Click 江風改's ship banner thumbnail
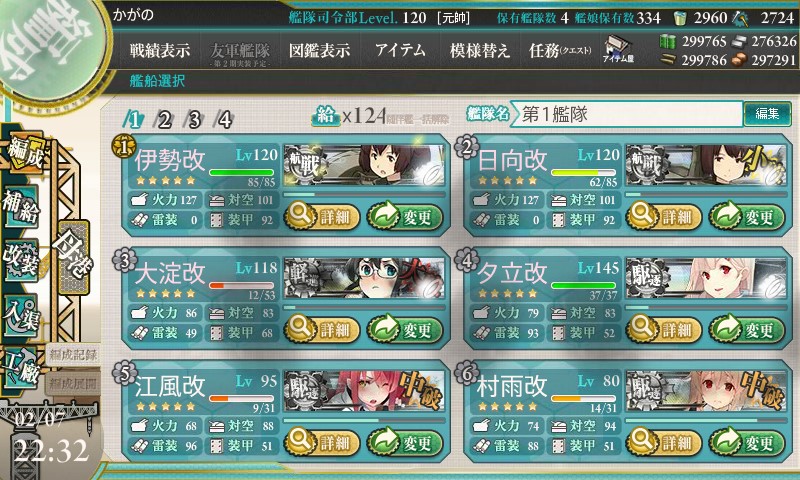800x480 pixels. (364, 392)
